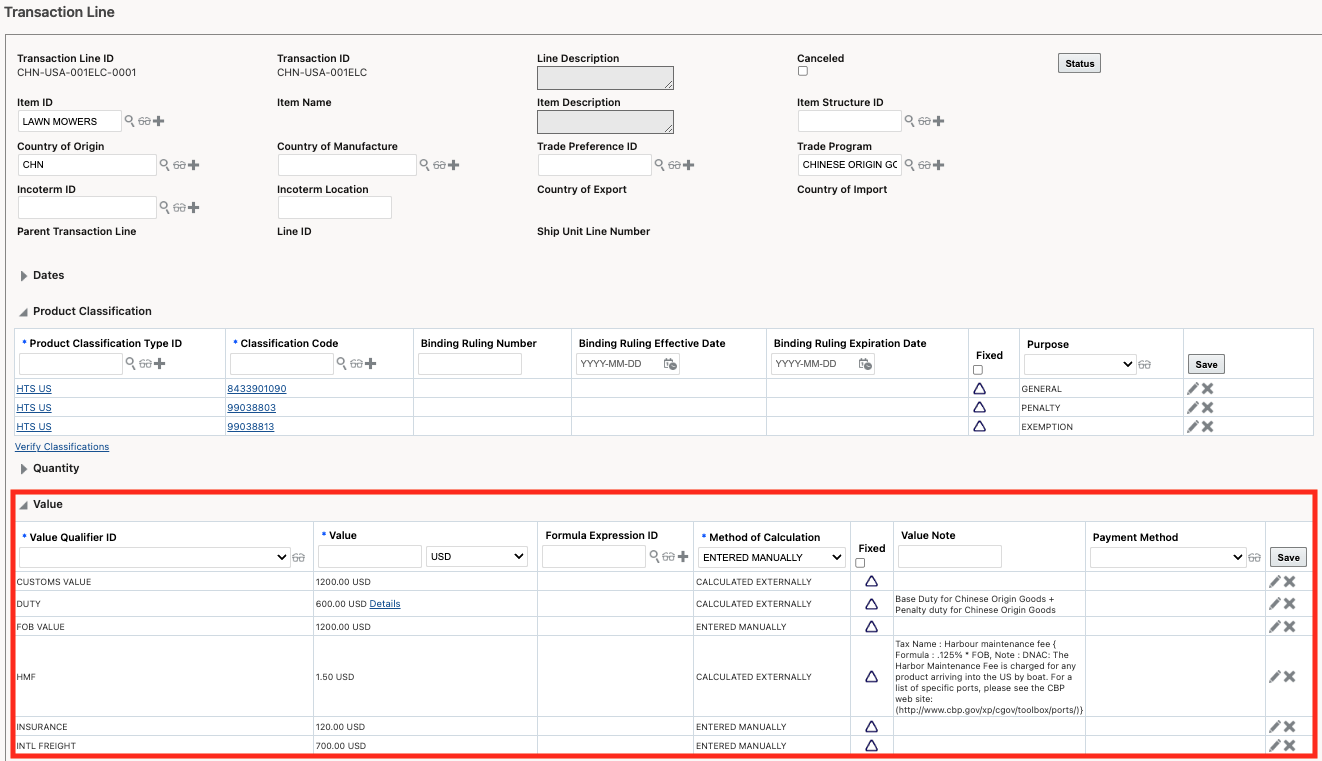Add new Classification Code plus icon

(x=371, y=363)
